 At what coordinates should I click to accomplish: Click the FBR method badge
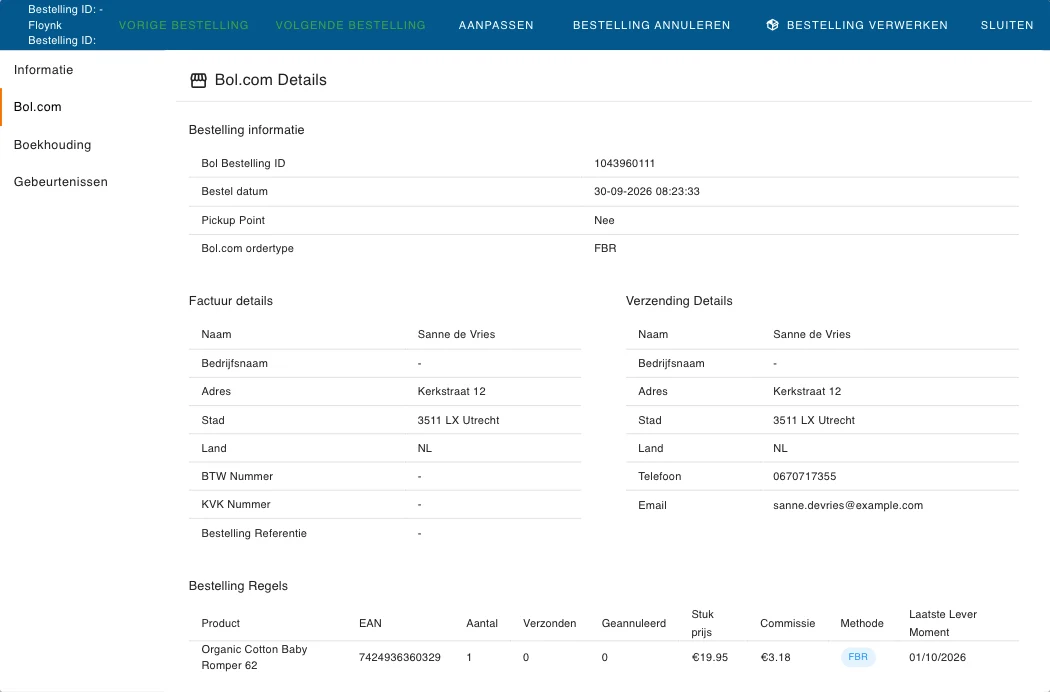click(x=858, y=657)
